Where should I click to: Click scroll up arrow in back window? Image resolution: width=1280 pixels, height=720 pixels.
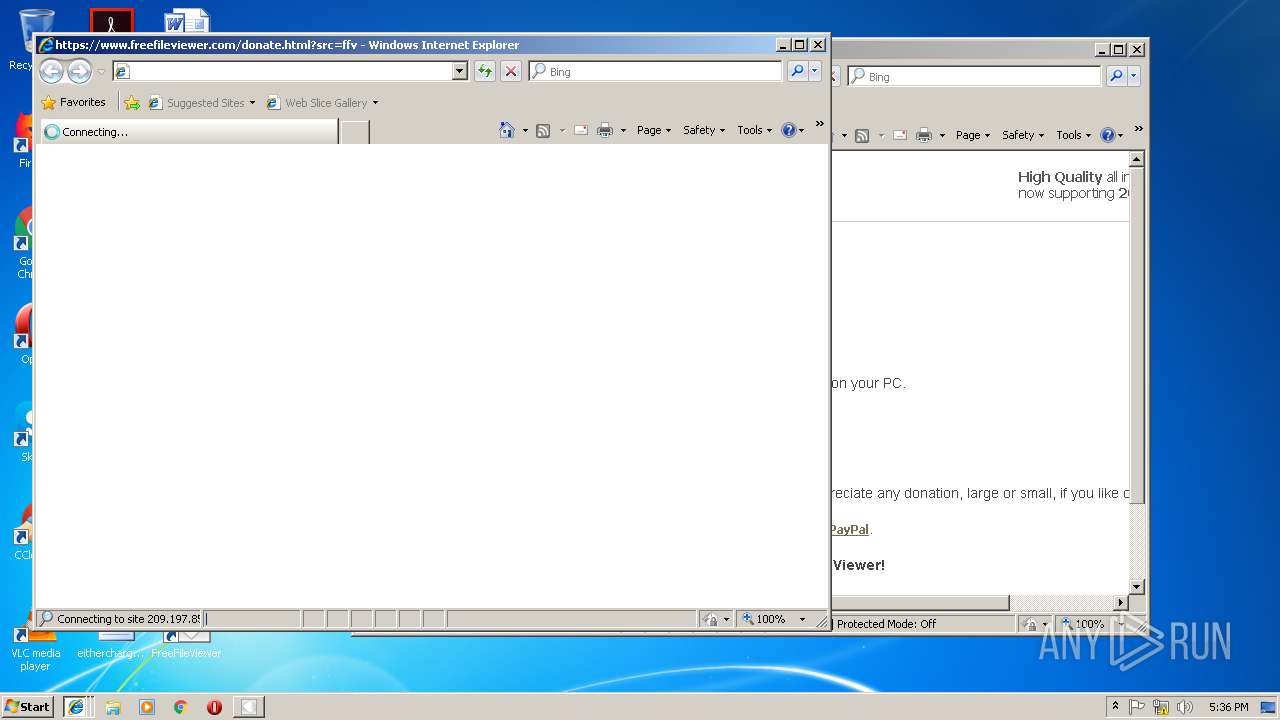1137,159
